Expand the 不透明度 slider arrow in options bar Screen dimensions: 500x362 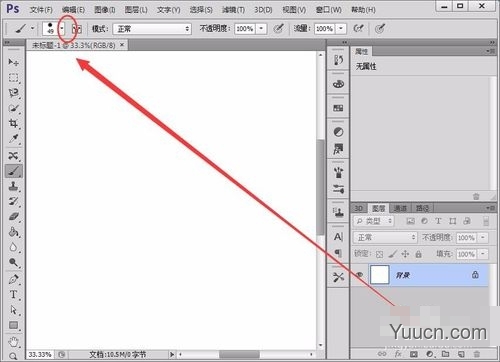pyautogui.click(x=261, y=29)
